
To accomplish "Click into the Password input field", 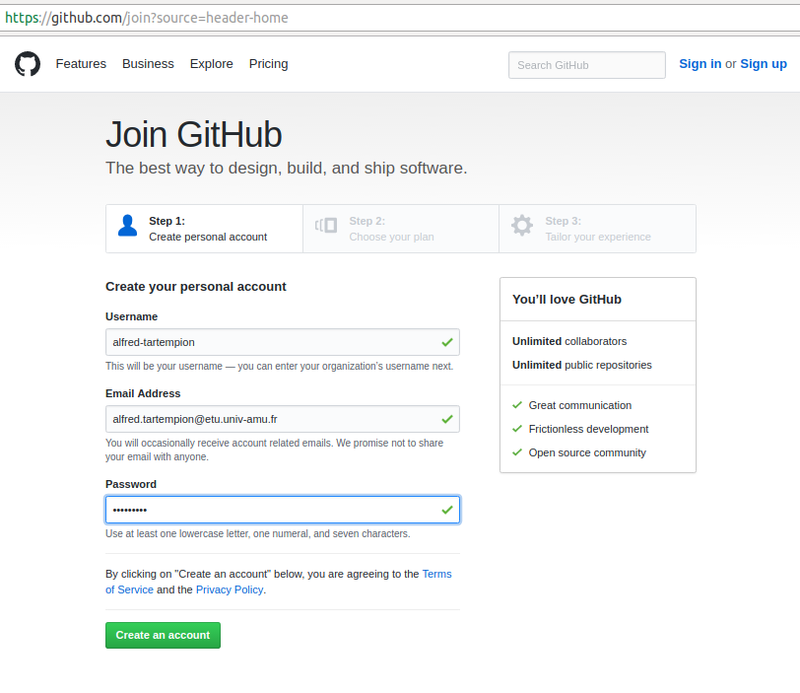I will [x=282, y=509].
